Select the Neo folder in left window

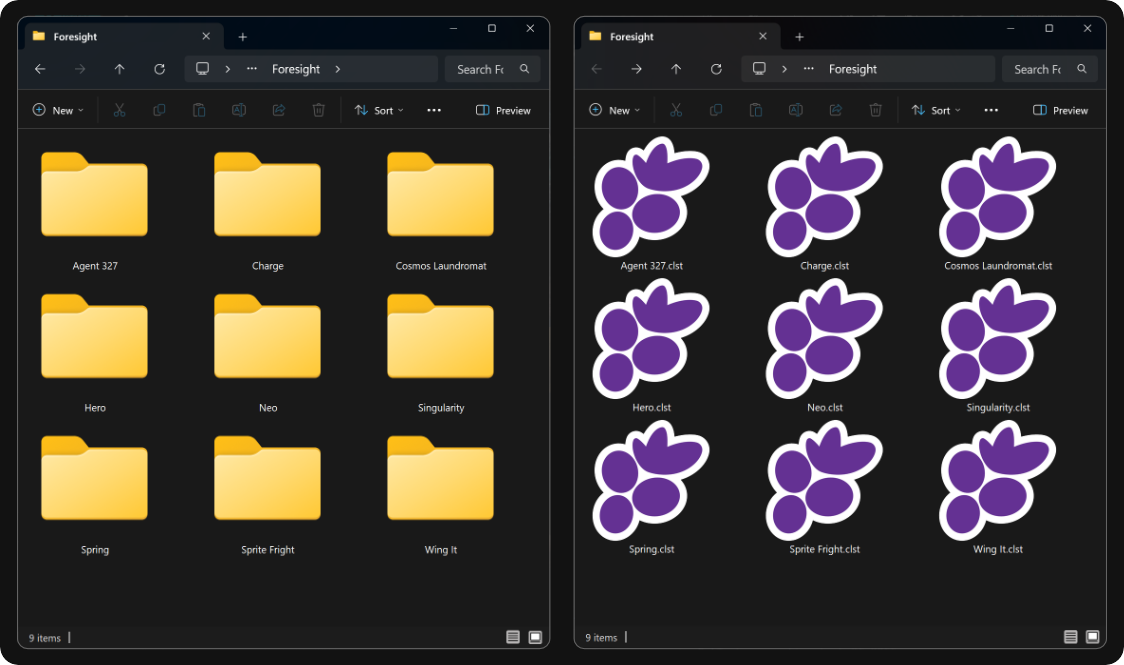tap(267, 336)
